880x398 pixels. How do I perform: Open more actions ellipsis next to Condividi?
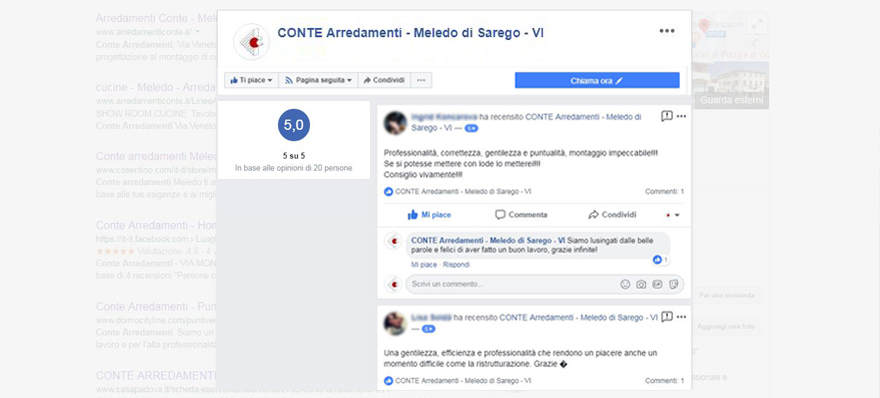click(x=421, y=80)
